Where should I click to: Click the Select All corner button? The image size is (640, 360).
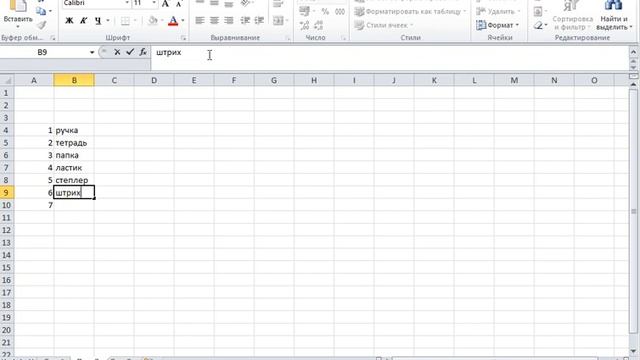[x=7, y=80]
